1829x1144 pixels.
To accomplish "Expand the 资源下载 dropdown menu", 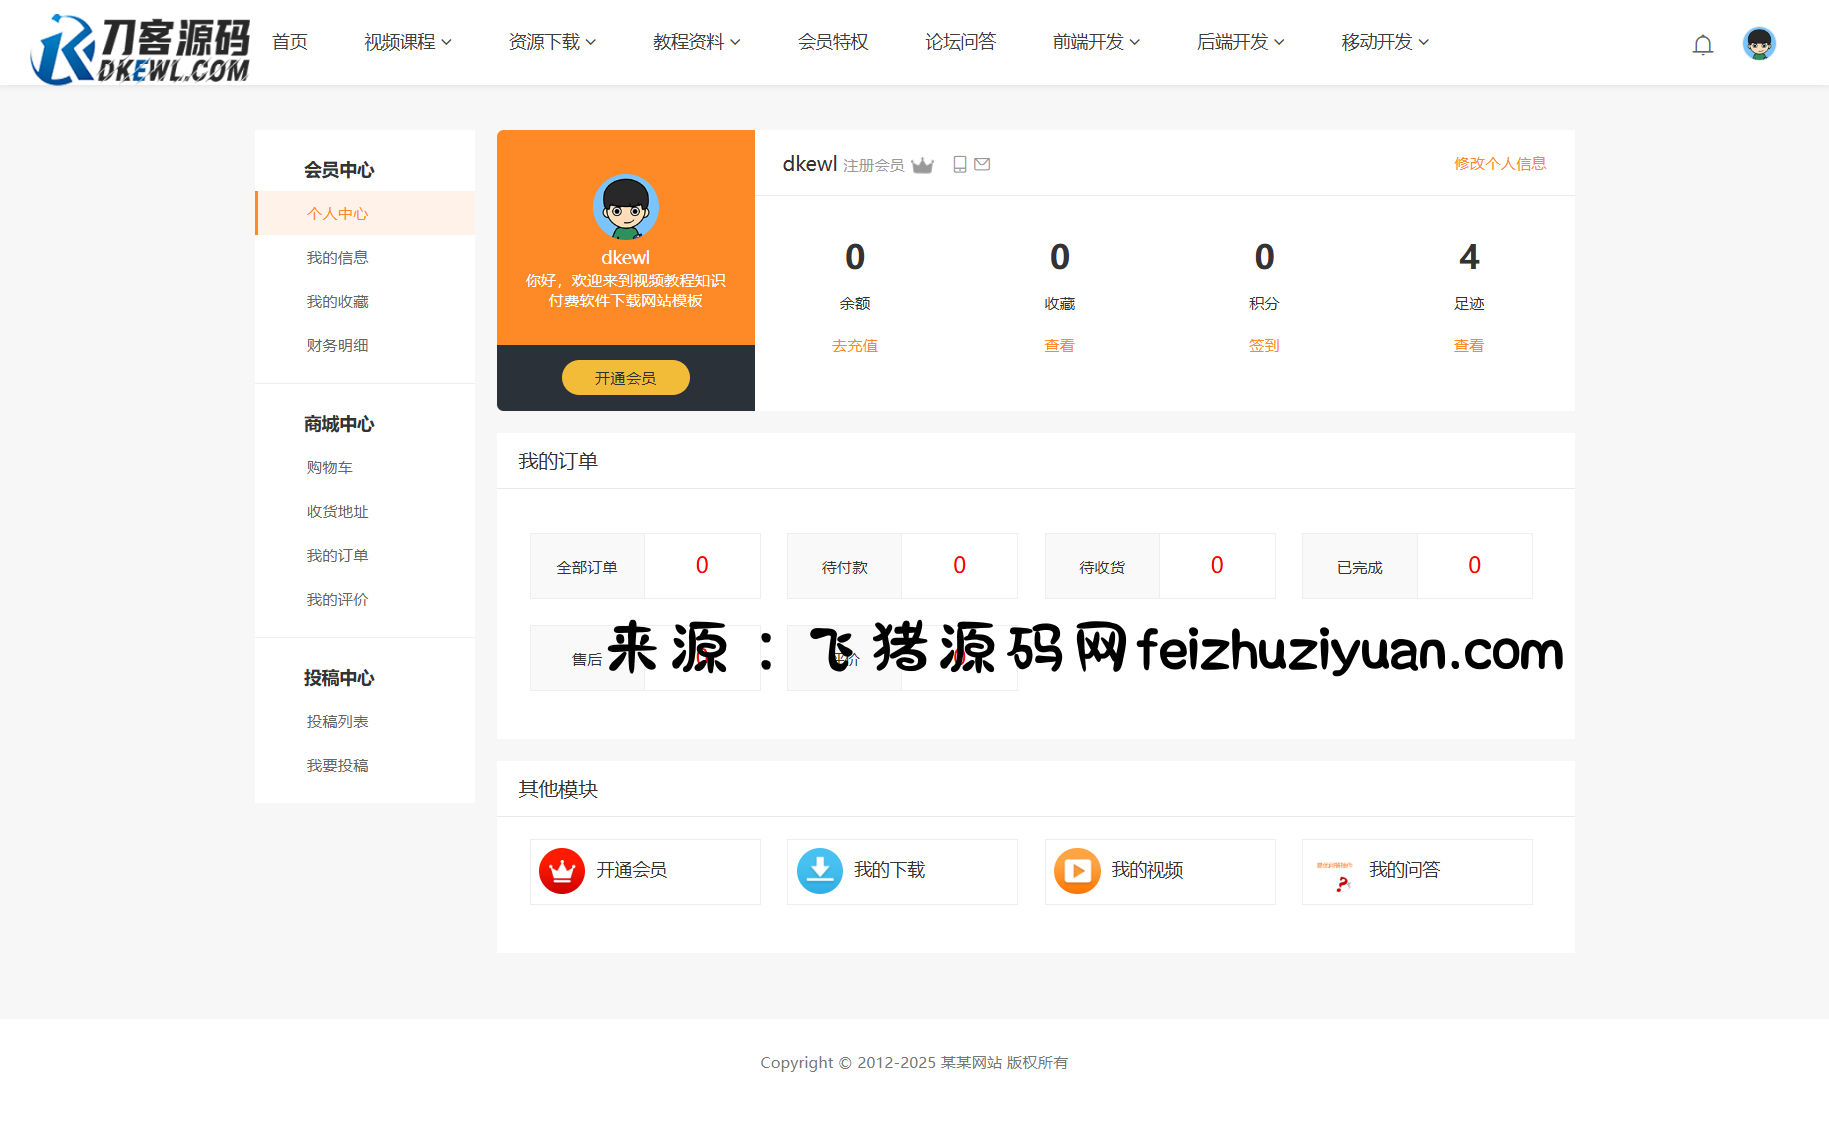I will pyautogui.click(x=551, y=42).
